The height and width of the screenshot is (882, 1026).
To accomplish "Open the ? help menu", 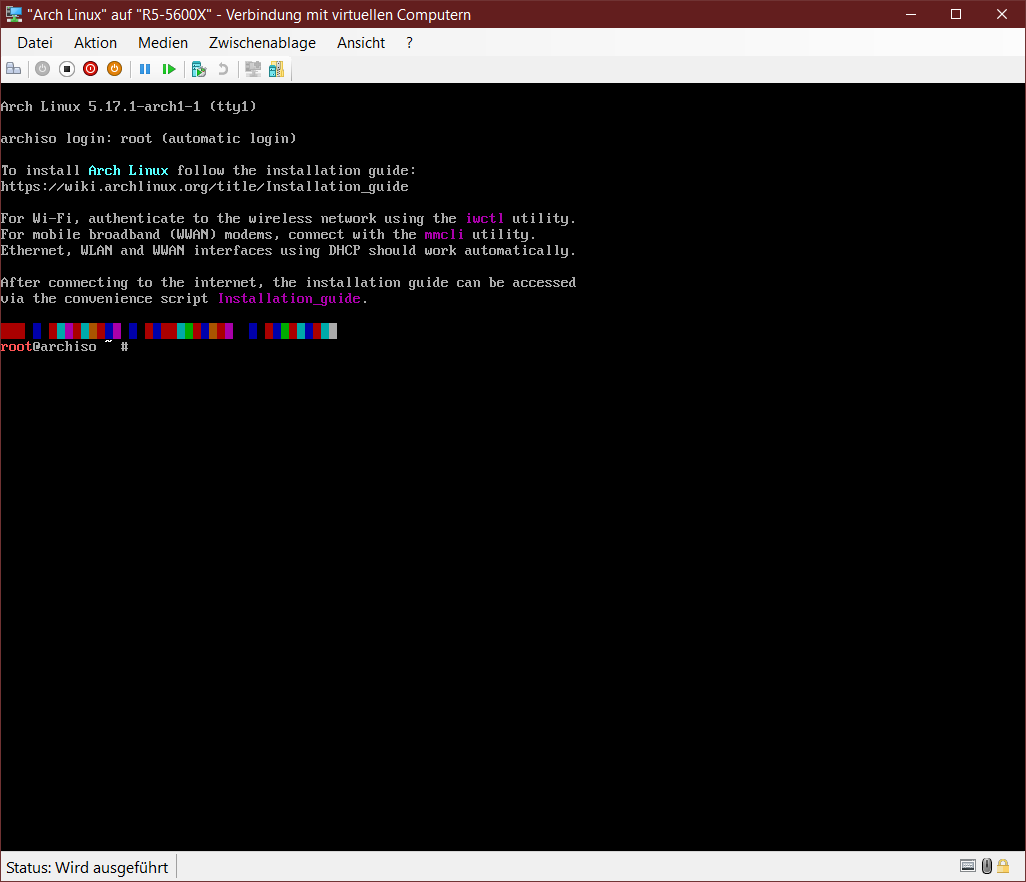I will pyautogui.click(x=410, y=43).
